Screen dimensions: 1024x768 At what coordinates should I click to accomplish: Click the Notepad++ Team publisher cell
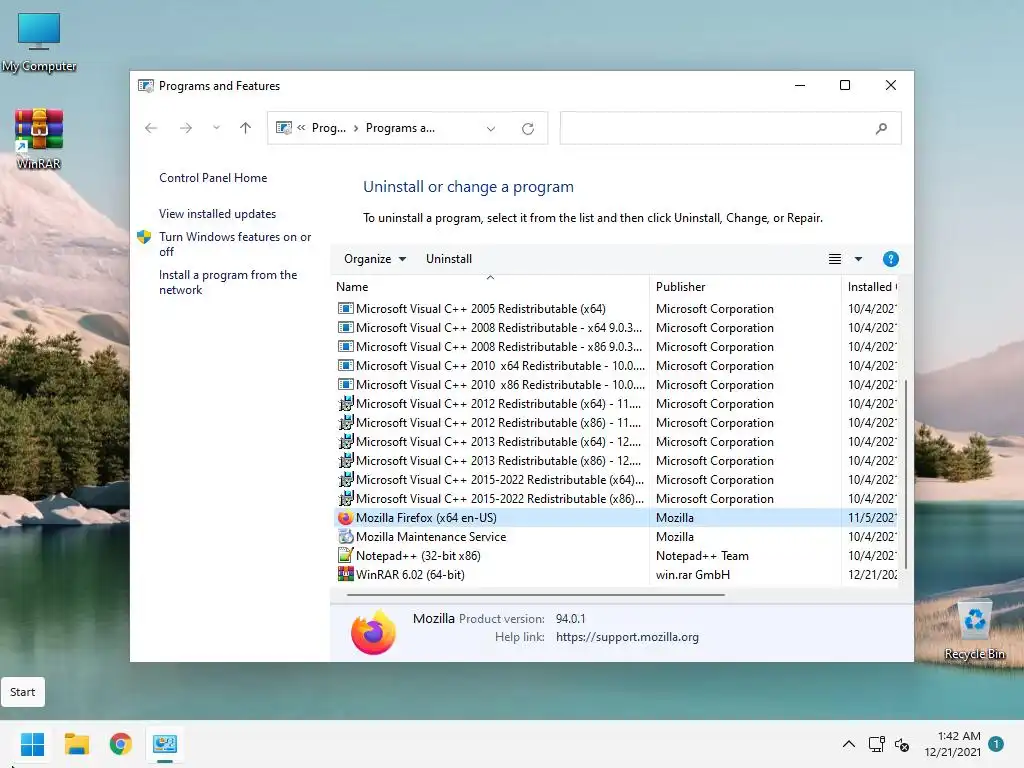702,556
